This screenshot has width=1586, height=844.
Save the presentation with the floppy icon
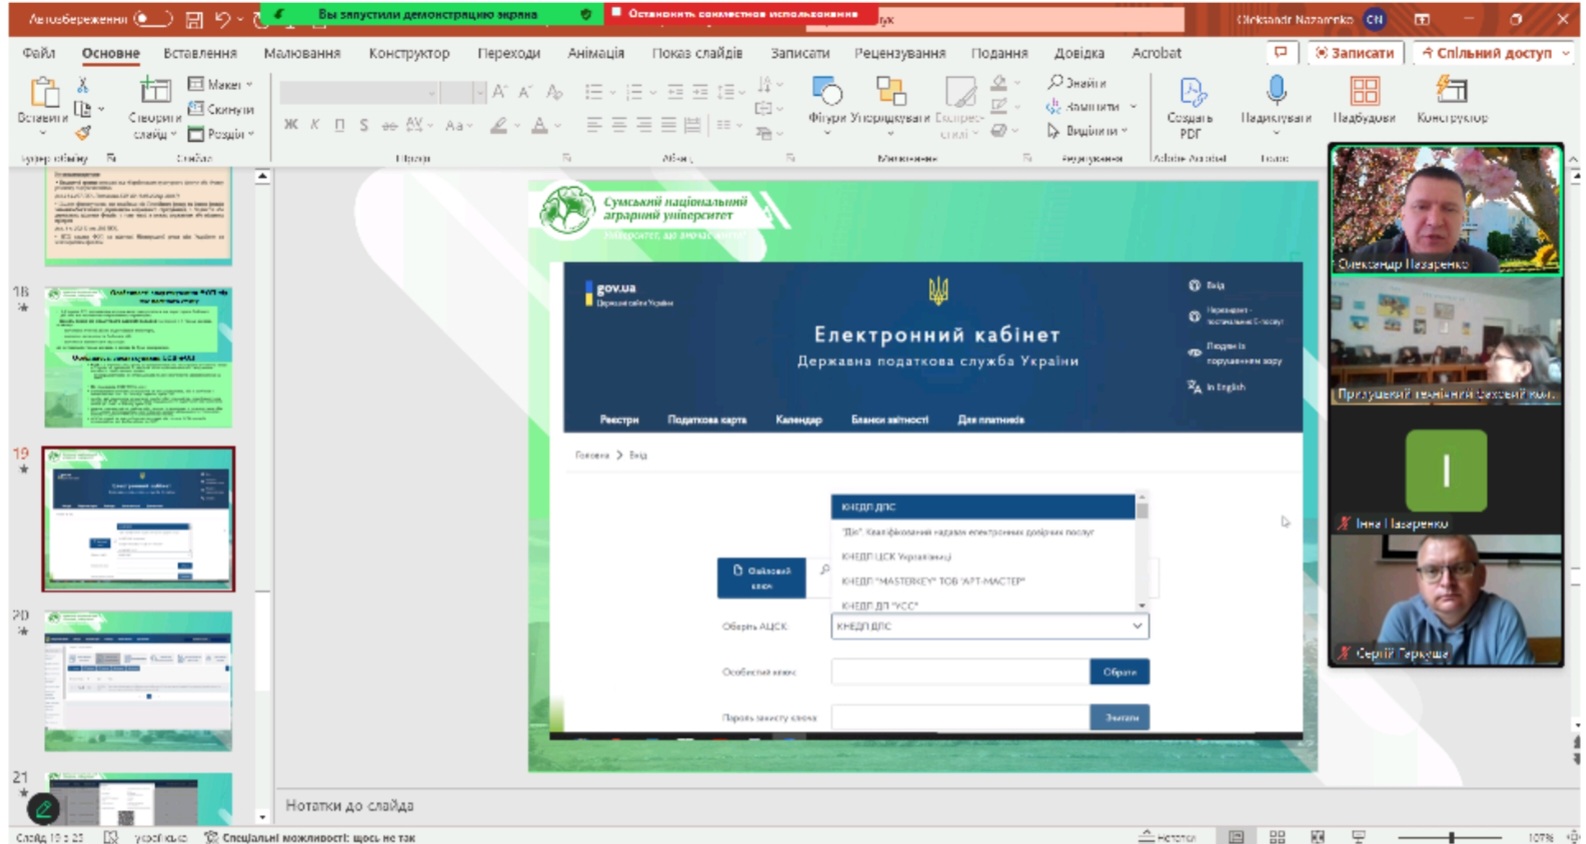point(195,19)
